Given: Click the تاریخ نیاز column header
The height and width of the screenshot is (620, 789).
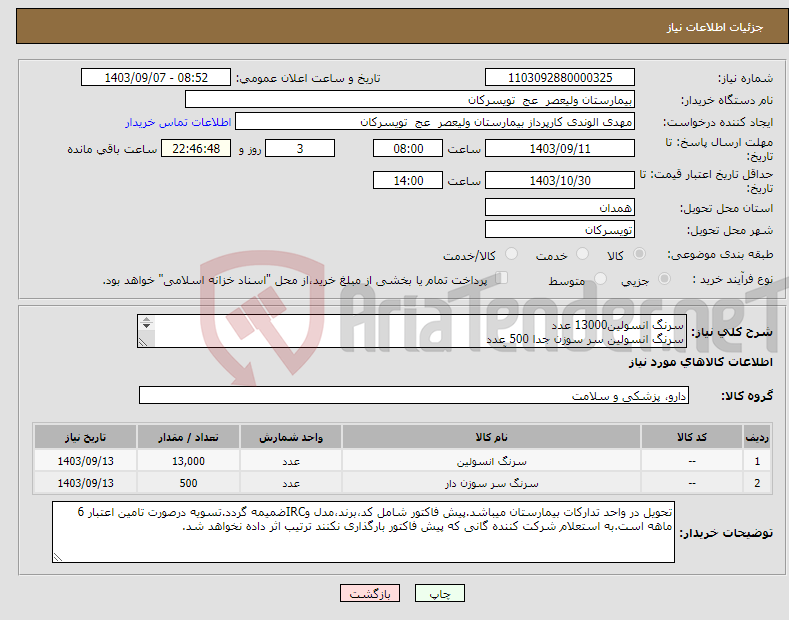Looking at the screenshot, I should (x=86, y=437).
